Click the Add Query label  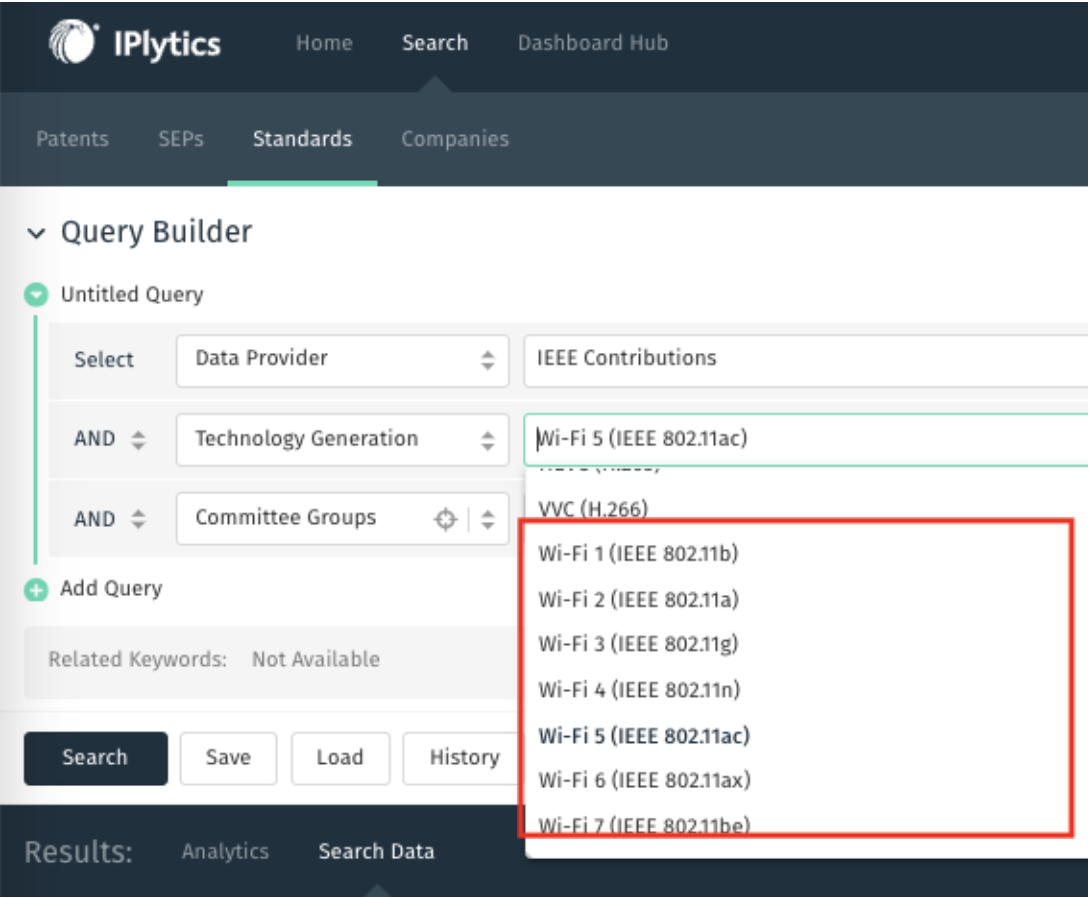[x=111, y=589]
